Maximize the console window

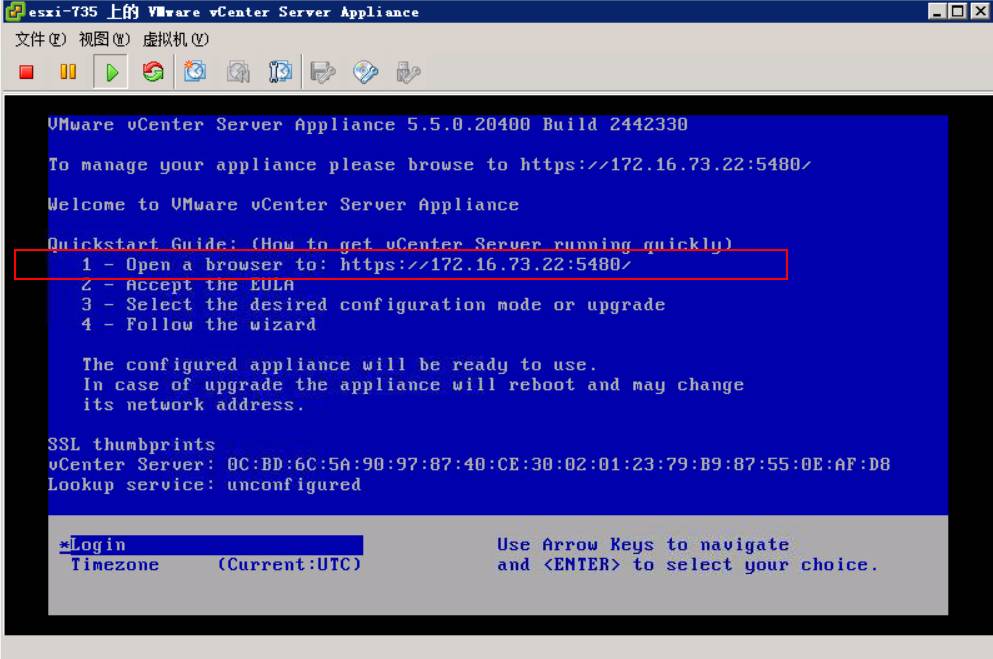tap(958, 11)
